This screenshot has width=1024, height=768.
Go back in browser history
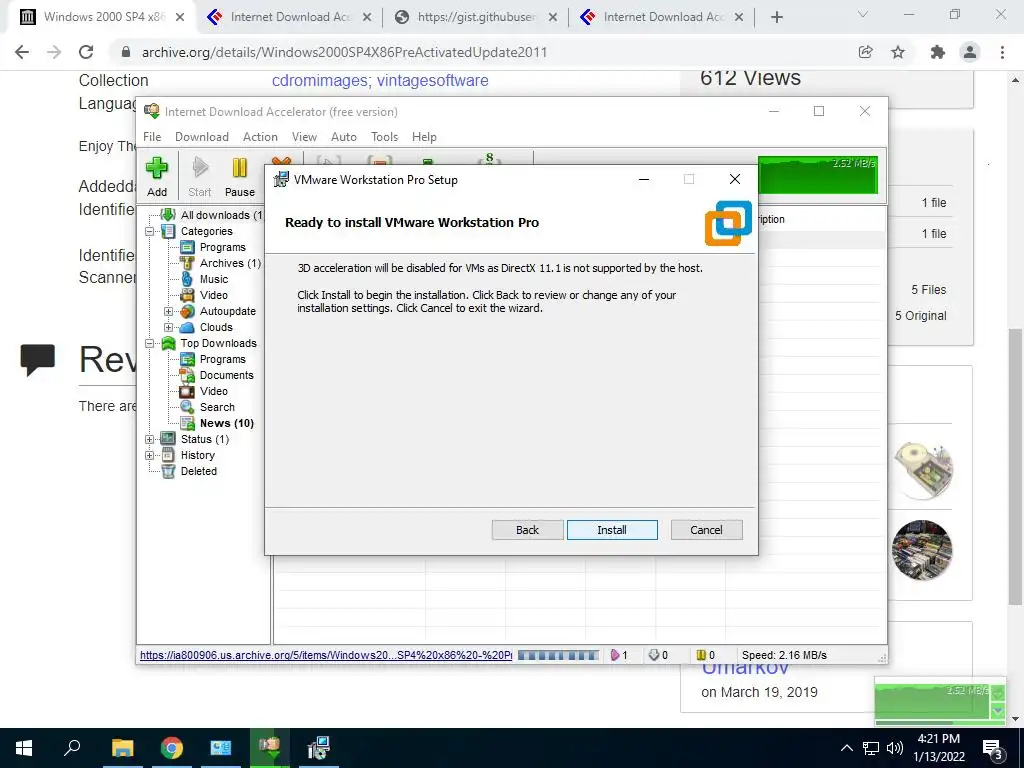(x=22, y=52)
